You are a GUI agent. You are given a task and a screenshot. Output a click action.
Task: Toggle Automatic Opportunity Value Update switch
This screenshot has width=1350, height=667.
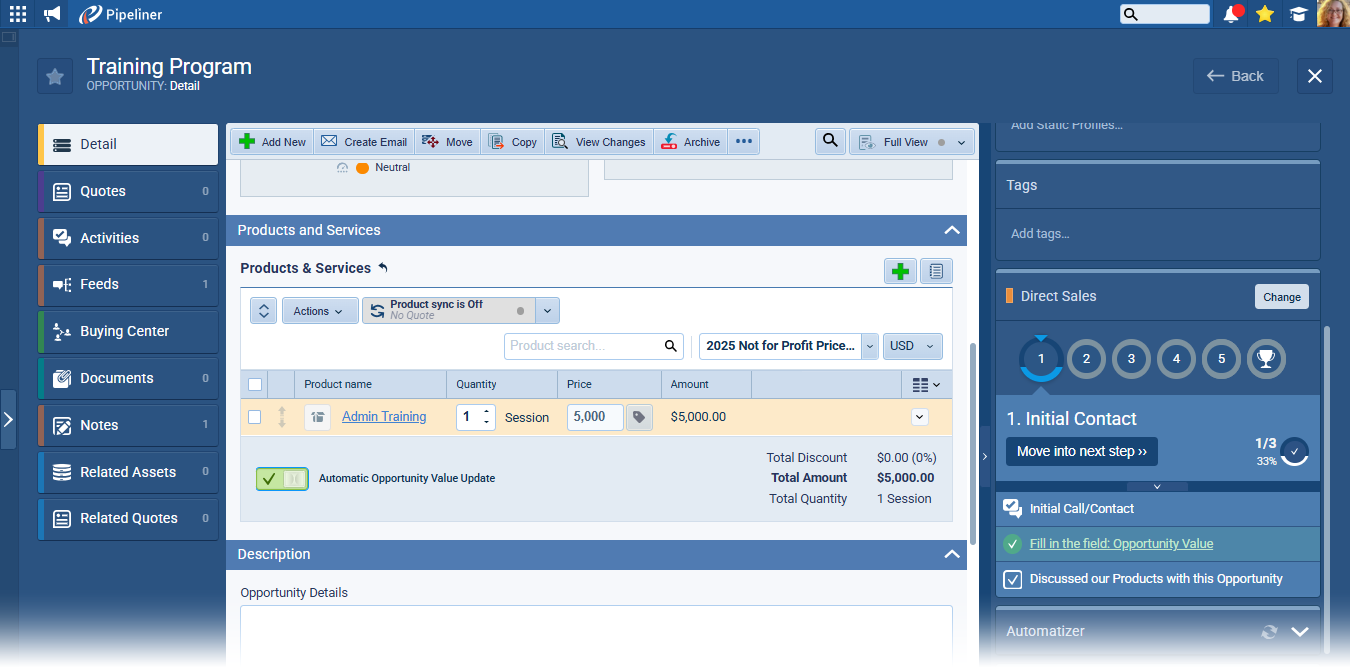pos(281,478)
